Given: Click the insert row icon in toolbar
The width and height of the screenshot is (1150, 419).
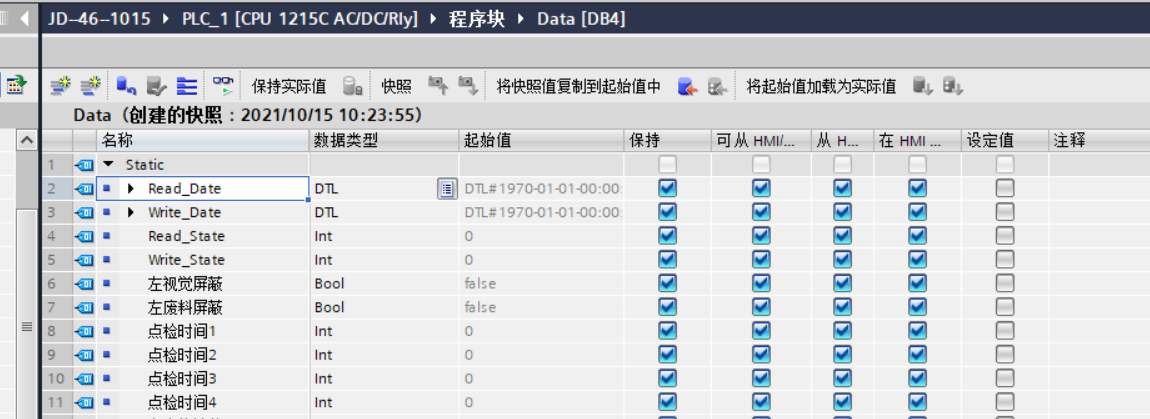Looking at the screenshot, I should point(62,87).
